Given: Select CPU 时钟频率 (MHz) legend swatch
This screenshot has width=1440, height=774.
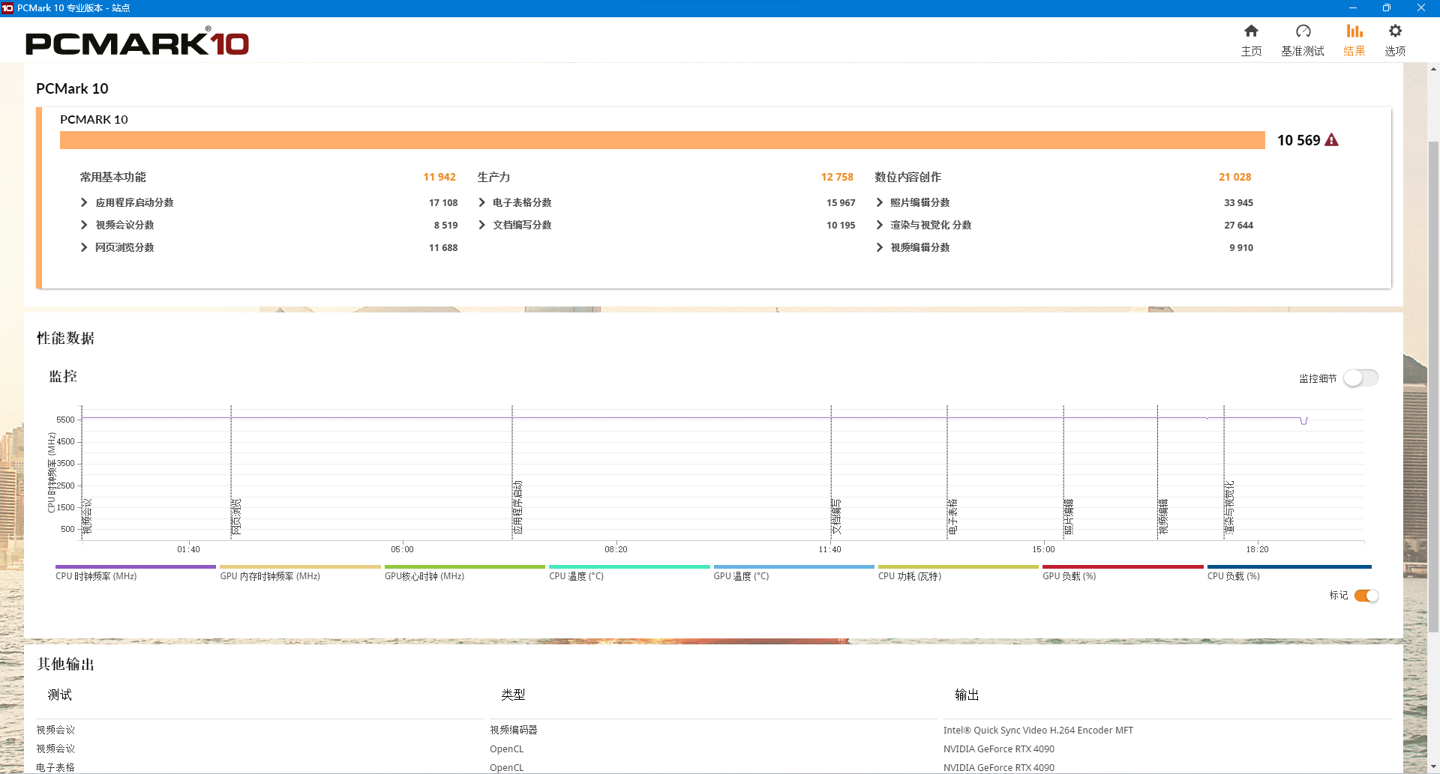Looking at the screenshot, I should pos(135,567).
